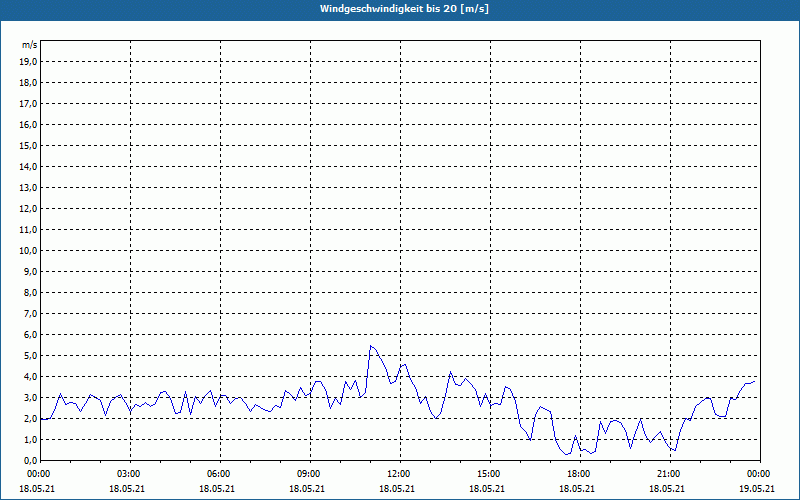Image resolution: width=800 pixels, height=500 pixels.
Task: Select the 10,0 y-axis label
Action: [29, 250]
